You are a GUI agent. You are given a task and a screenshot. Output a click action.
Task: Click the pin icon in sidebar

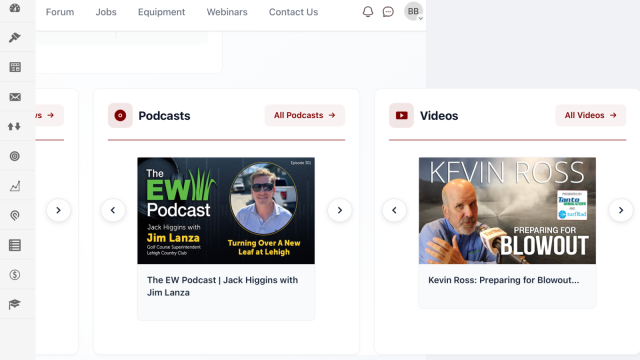click(x=15, y=38)
